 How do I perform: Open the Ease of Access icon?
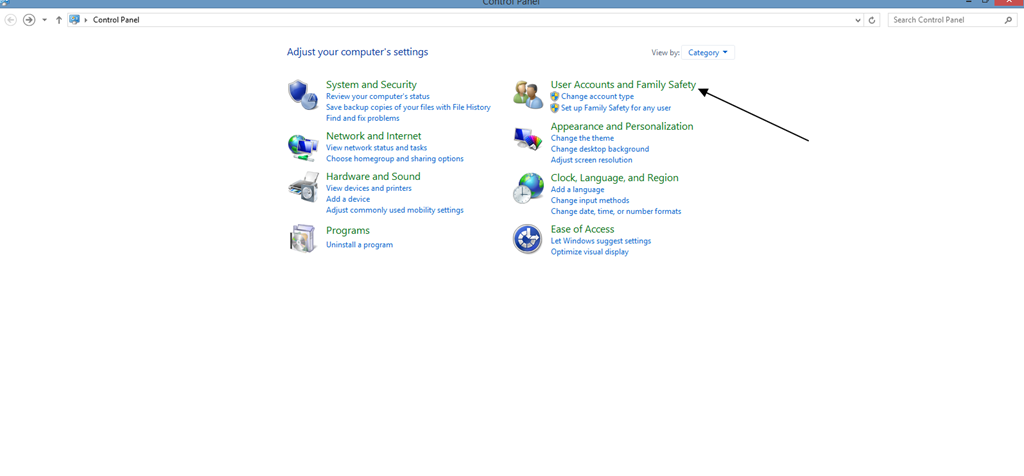tap(528, 239)
